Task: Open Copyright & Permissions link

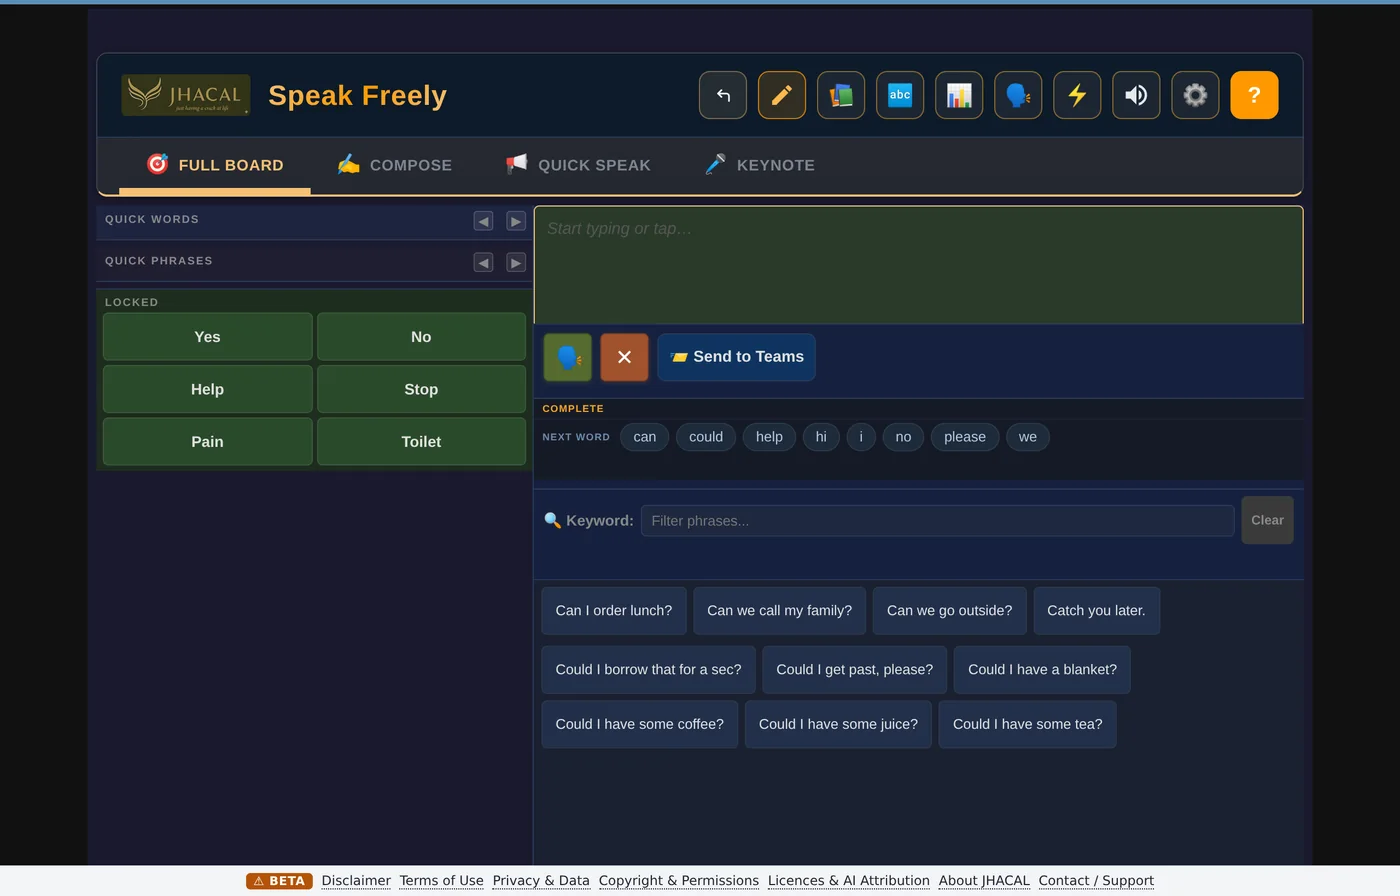Action: (679, 881)
